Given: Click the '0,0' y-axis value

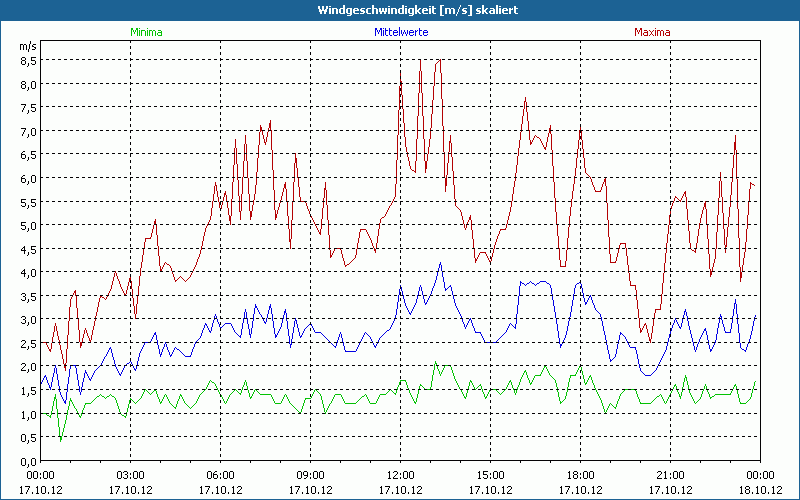Looking at the screenshot, I should click(x=29, y=462).
